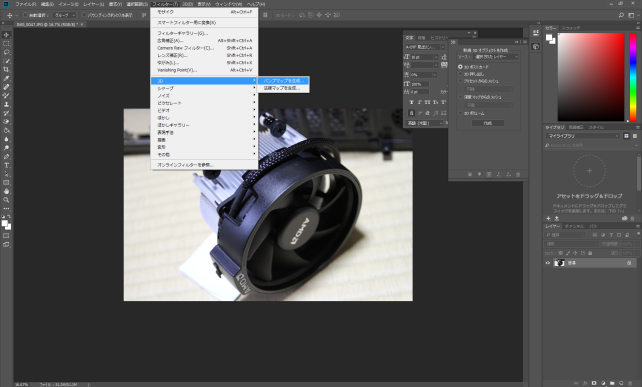
Task: Open the ソース dropdown in 3D panel
Action: [x=496, y=57]
